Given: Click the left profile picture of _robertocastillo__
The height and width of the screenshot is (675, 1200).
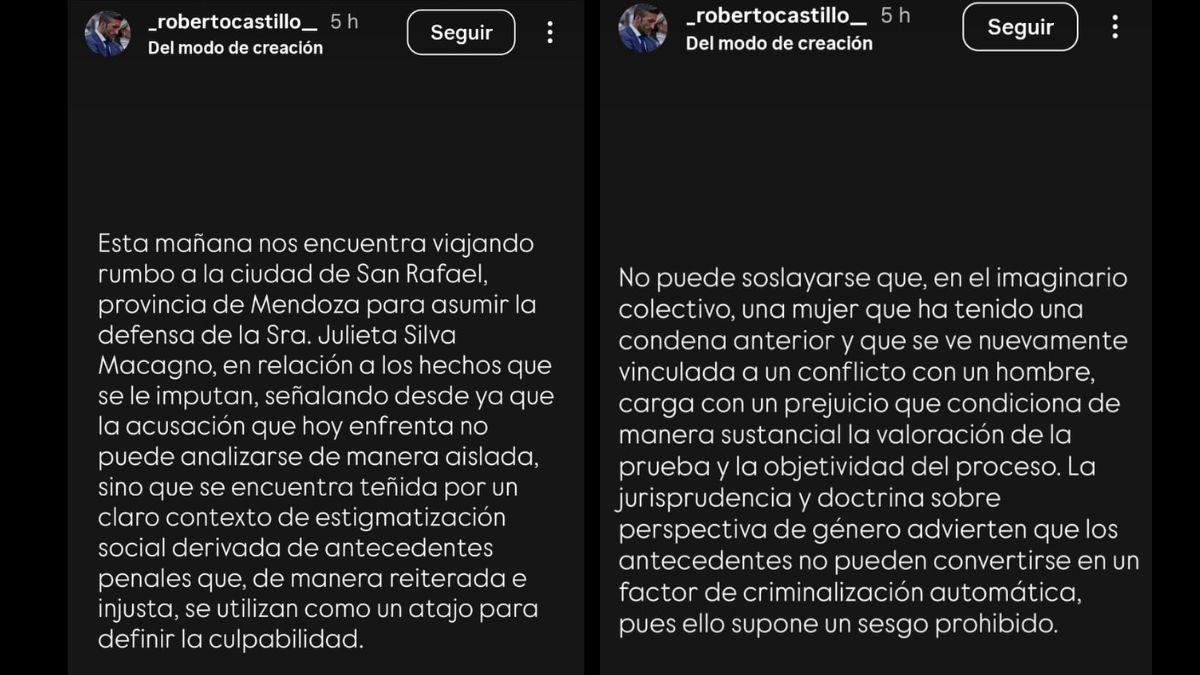Looking at the screenshot, I should (x=107, y=32).
